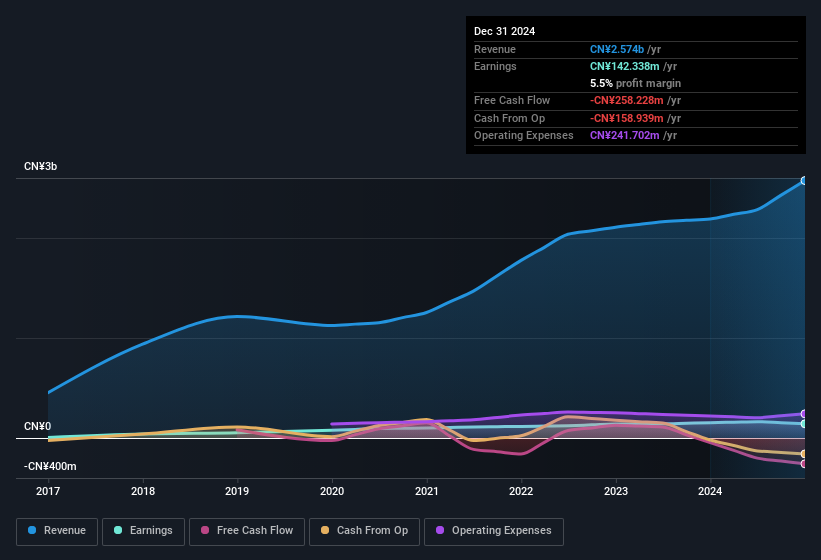The height and width of the screenshot is (560, 821).
Task: Toggle the Revenue legend button
Action: pyautogui.click(x=57, y=531)
